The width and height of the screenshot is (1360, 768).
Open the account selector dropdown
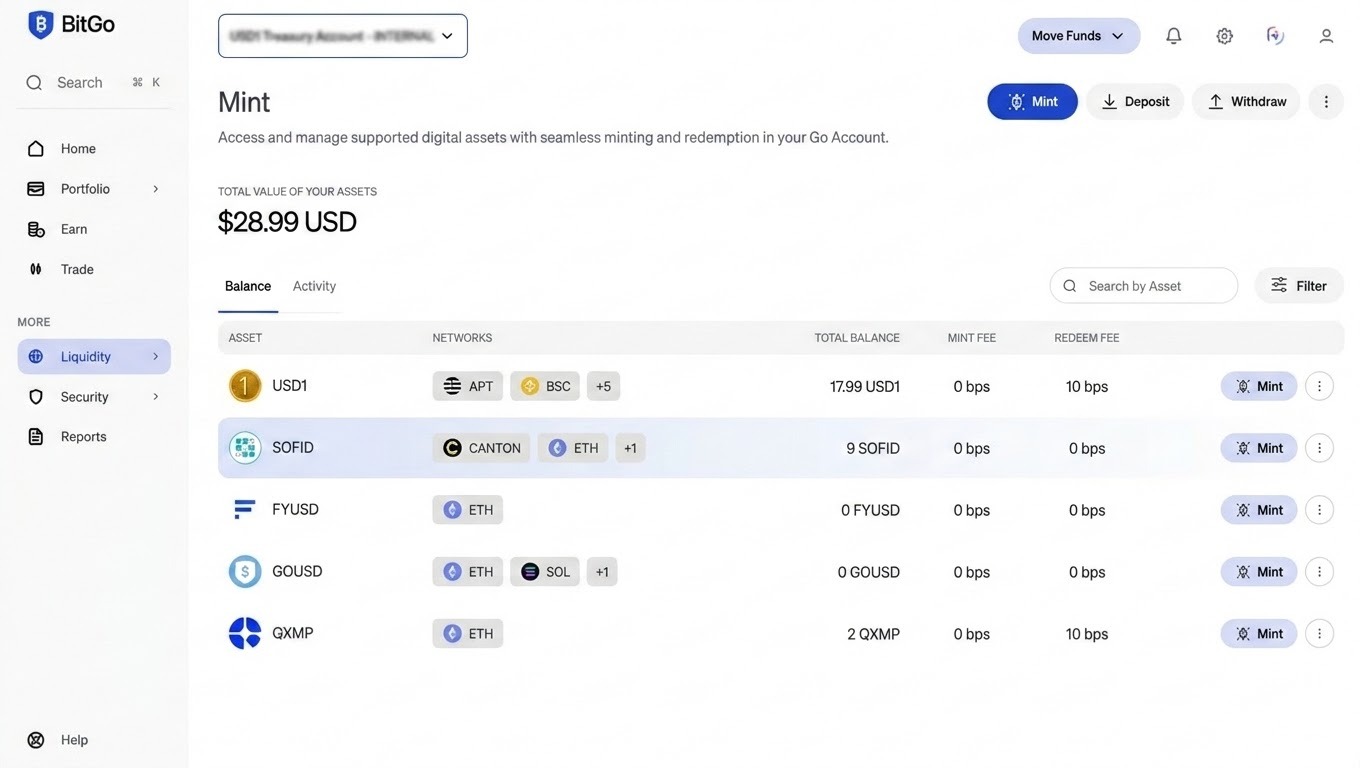point(343,36)
